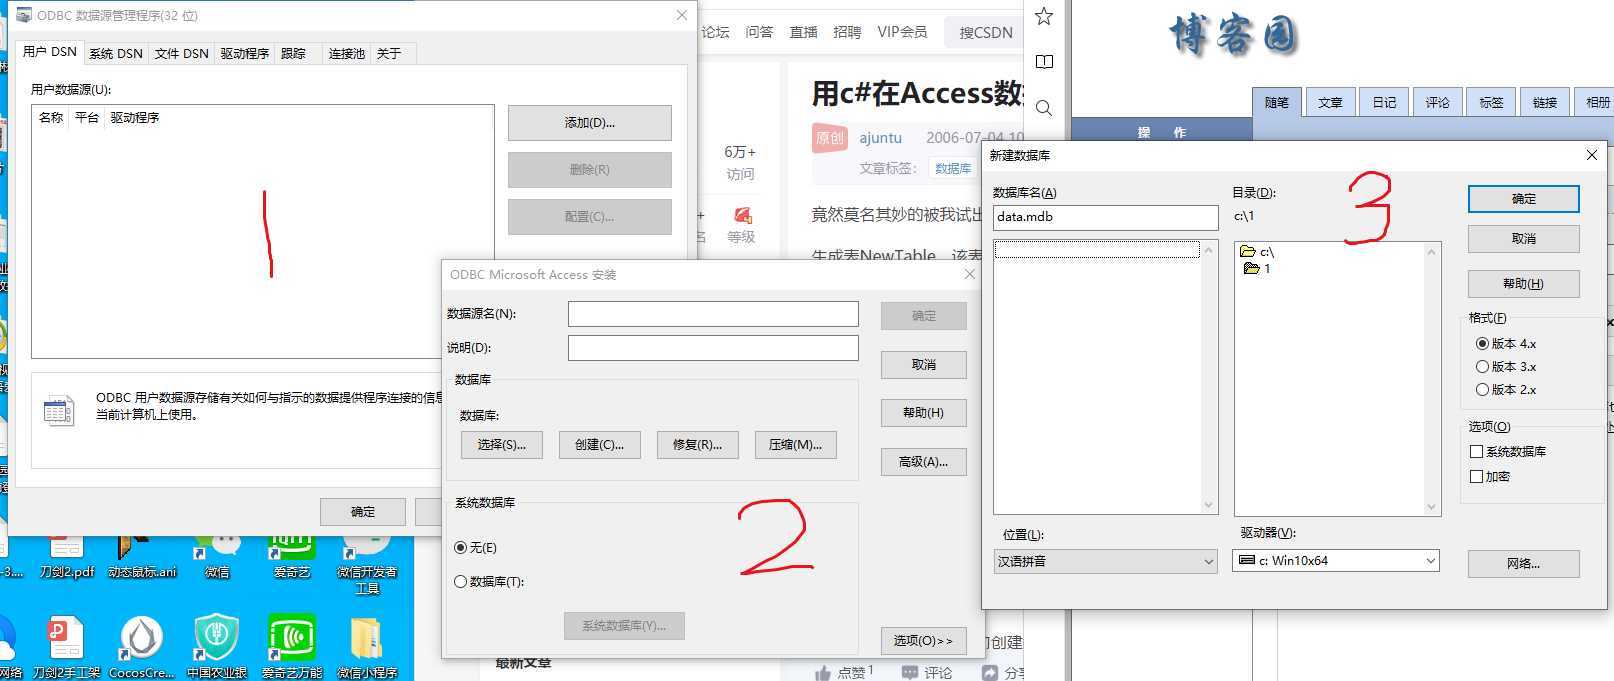The width and height of the screenshot is (1614, 681).
Task: Select the c:\ folder in the directory tree
Action: pyautogui.click(x=1257, y=252)
